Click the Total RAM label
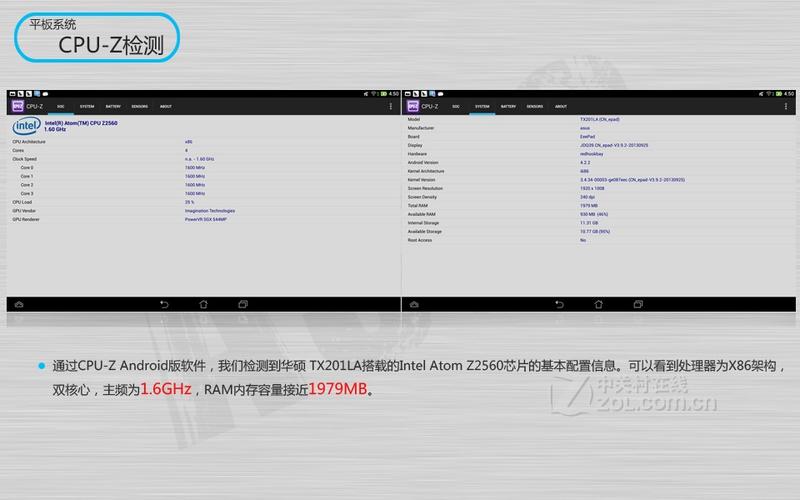Viewport: 800px width, 500px height. point(417,206)
